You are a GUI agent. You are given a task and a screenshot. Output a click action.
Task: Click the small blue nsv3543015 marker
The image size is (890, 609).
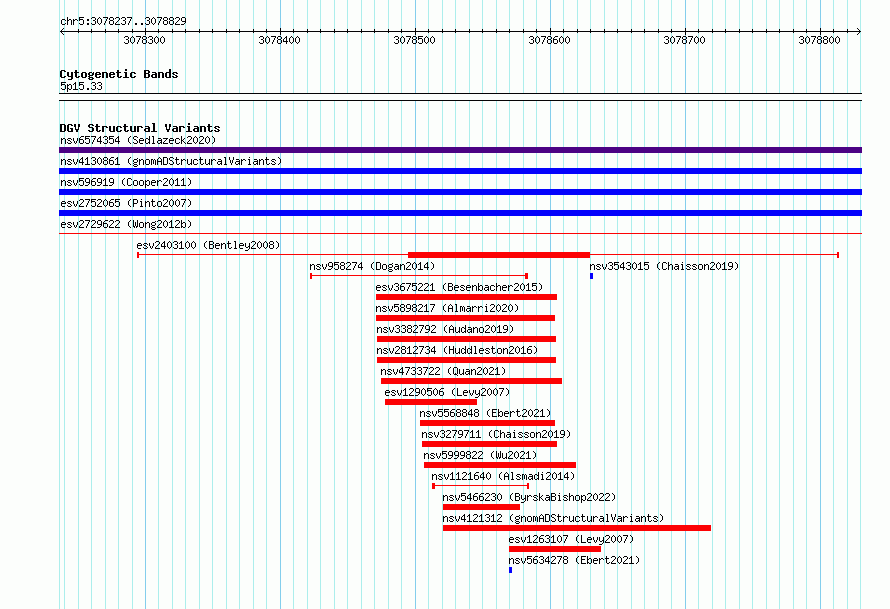tap(591, 276)
